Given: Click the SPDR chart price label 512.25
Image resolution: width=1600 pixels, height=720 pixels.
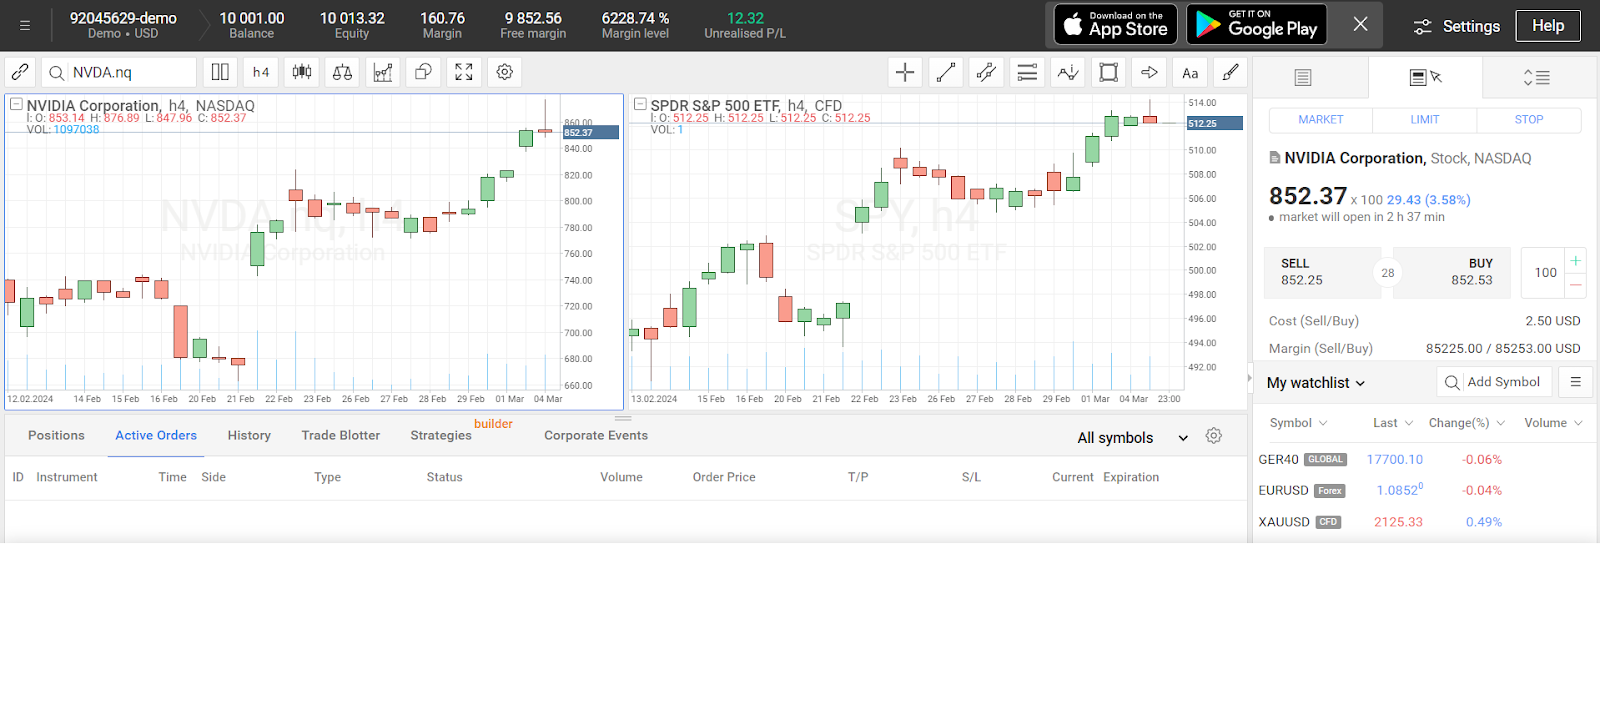Looking at the screenshot, I should (x=1214, y=123).
